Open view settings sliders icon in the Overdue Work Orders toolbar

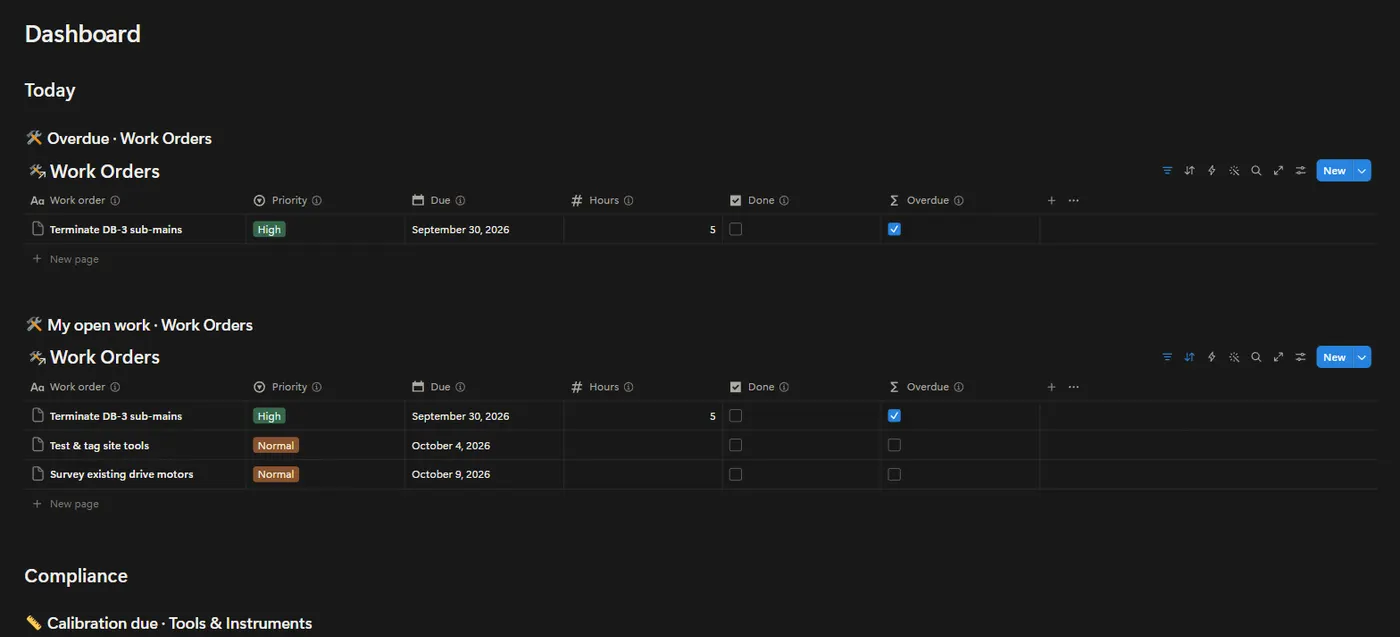[1301, 171]
